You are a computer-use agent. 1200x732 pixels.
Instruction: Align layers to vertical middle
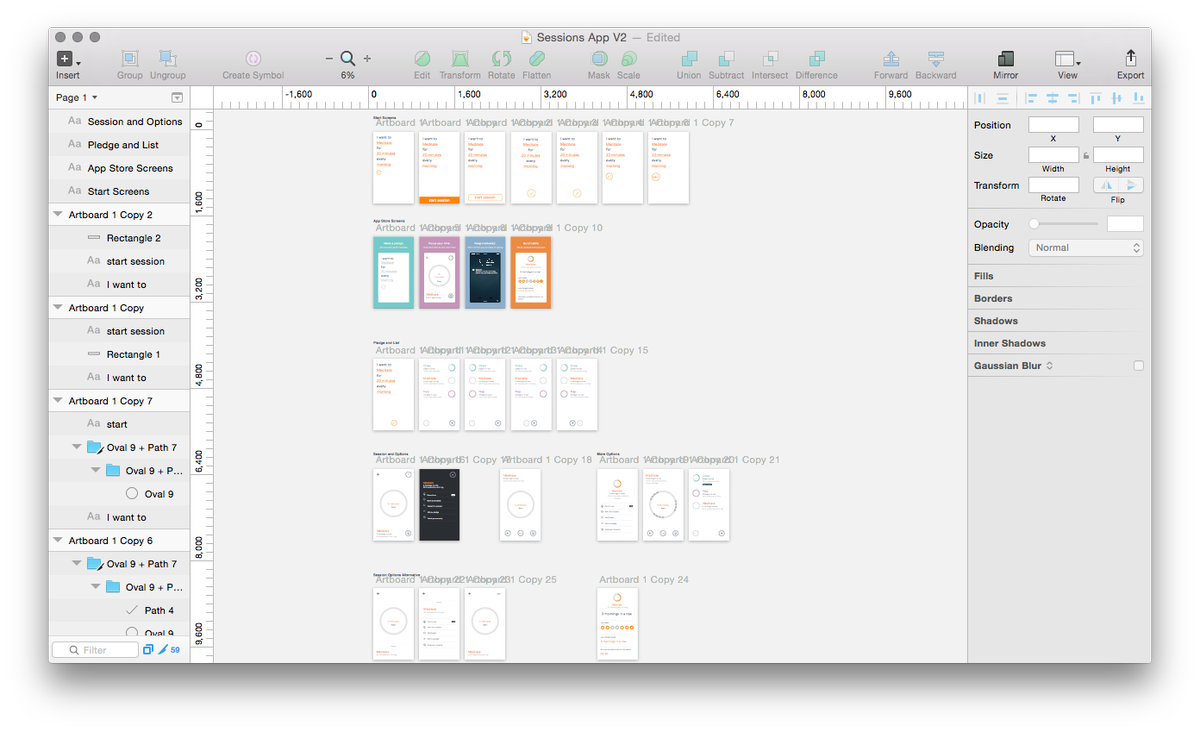tap(1117, 98)
